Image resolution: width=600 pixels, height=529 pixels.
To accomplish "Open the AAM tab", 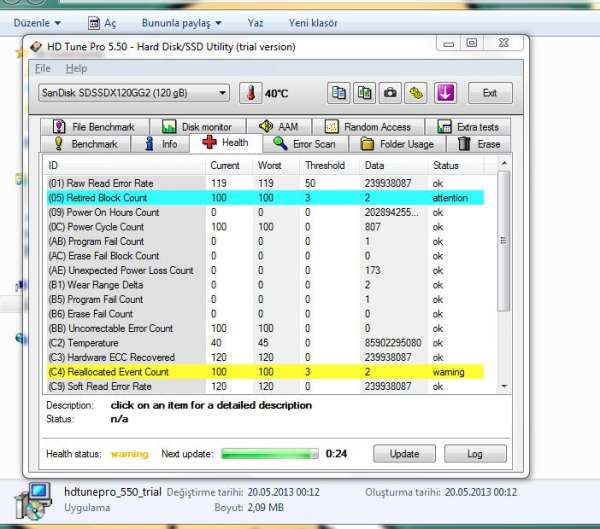I will pyautogui.click(x=279, y=127).
